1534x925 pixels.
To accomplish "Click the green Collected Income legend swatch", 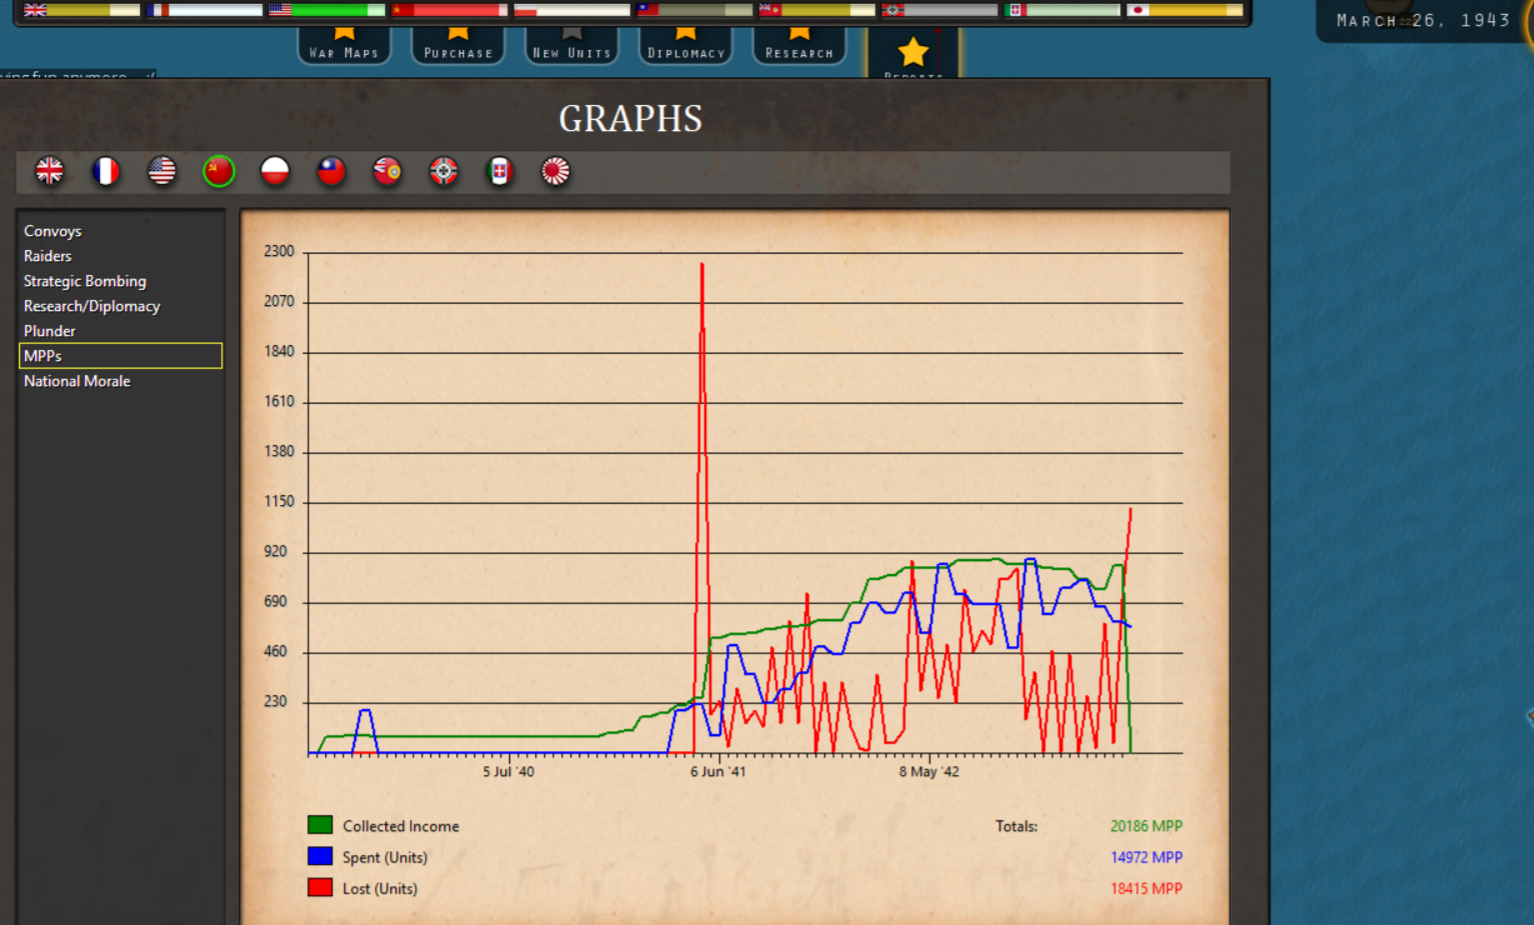I will click(320, 825).
